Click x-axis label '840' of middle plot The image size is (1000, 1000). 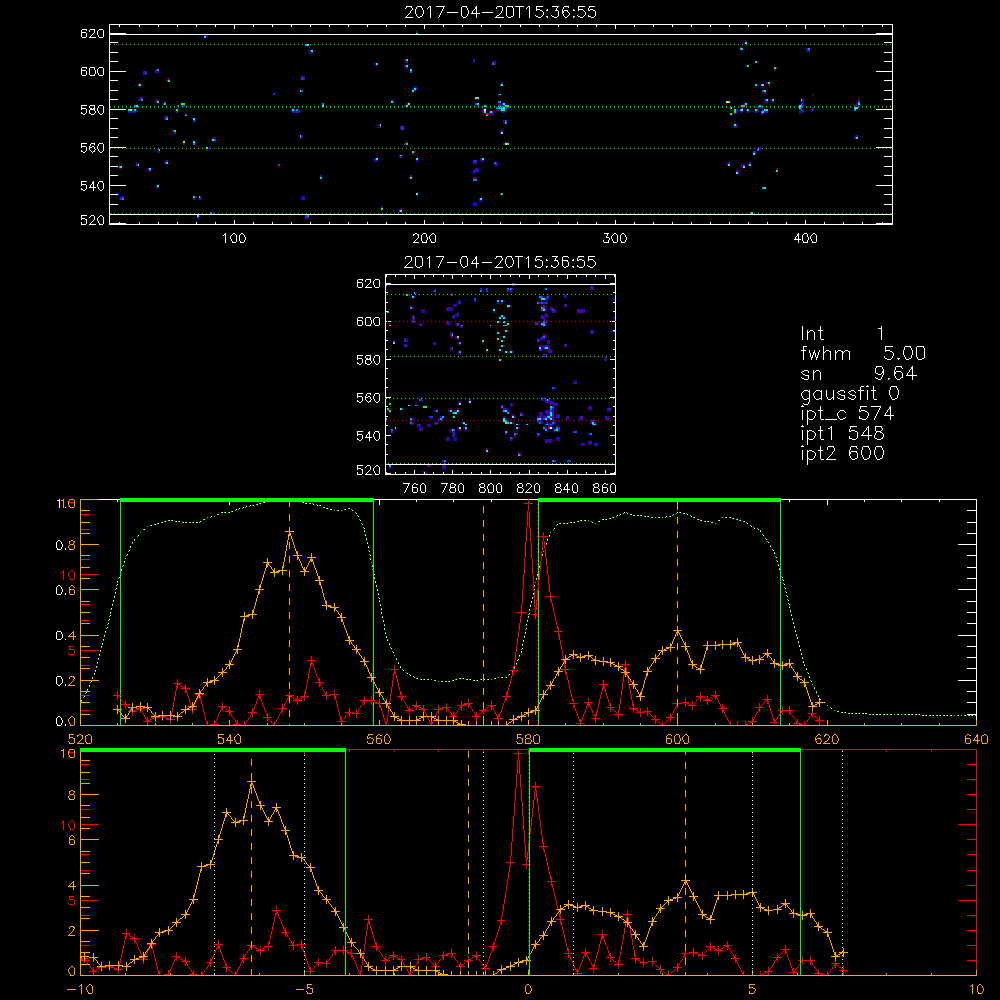pyautogui.click(x=566, y=489)
